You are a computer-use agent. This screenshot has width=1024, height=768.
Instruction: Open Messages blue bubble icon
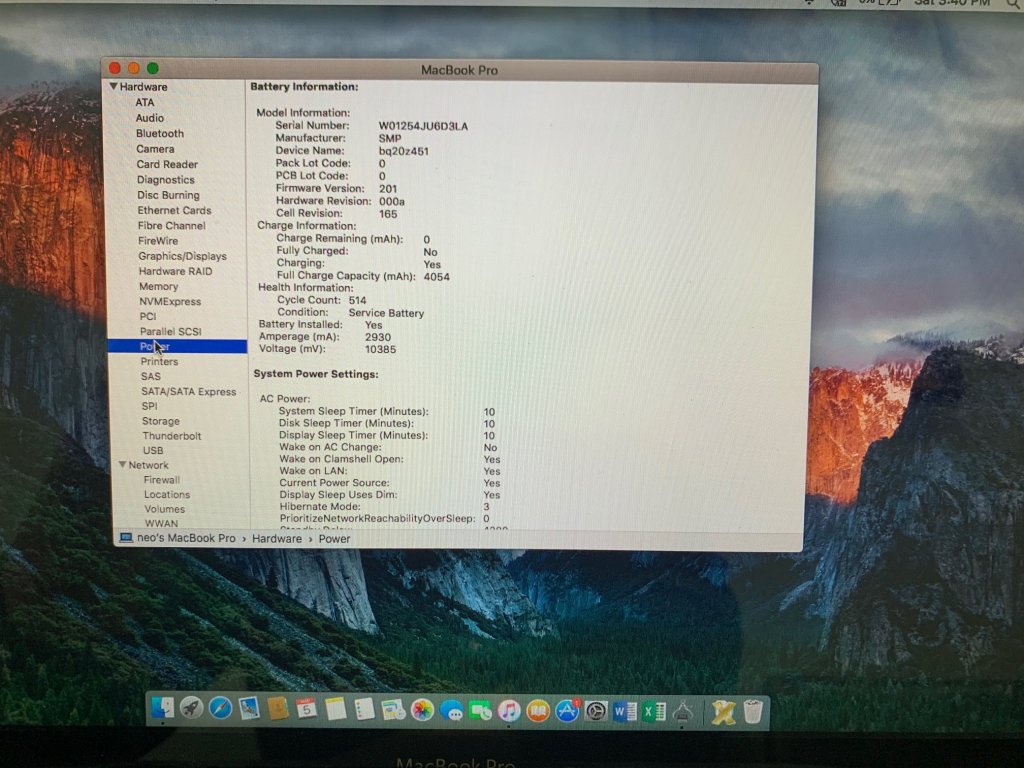click(451, 711)
